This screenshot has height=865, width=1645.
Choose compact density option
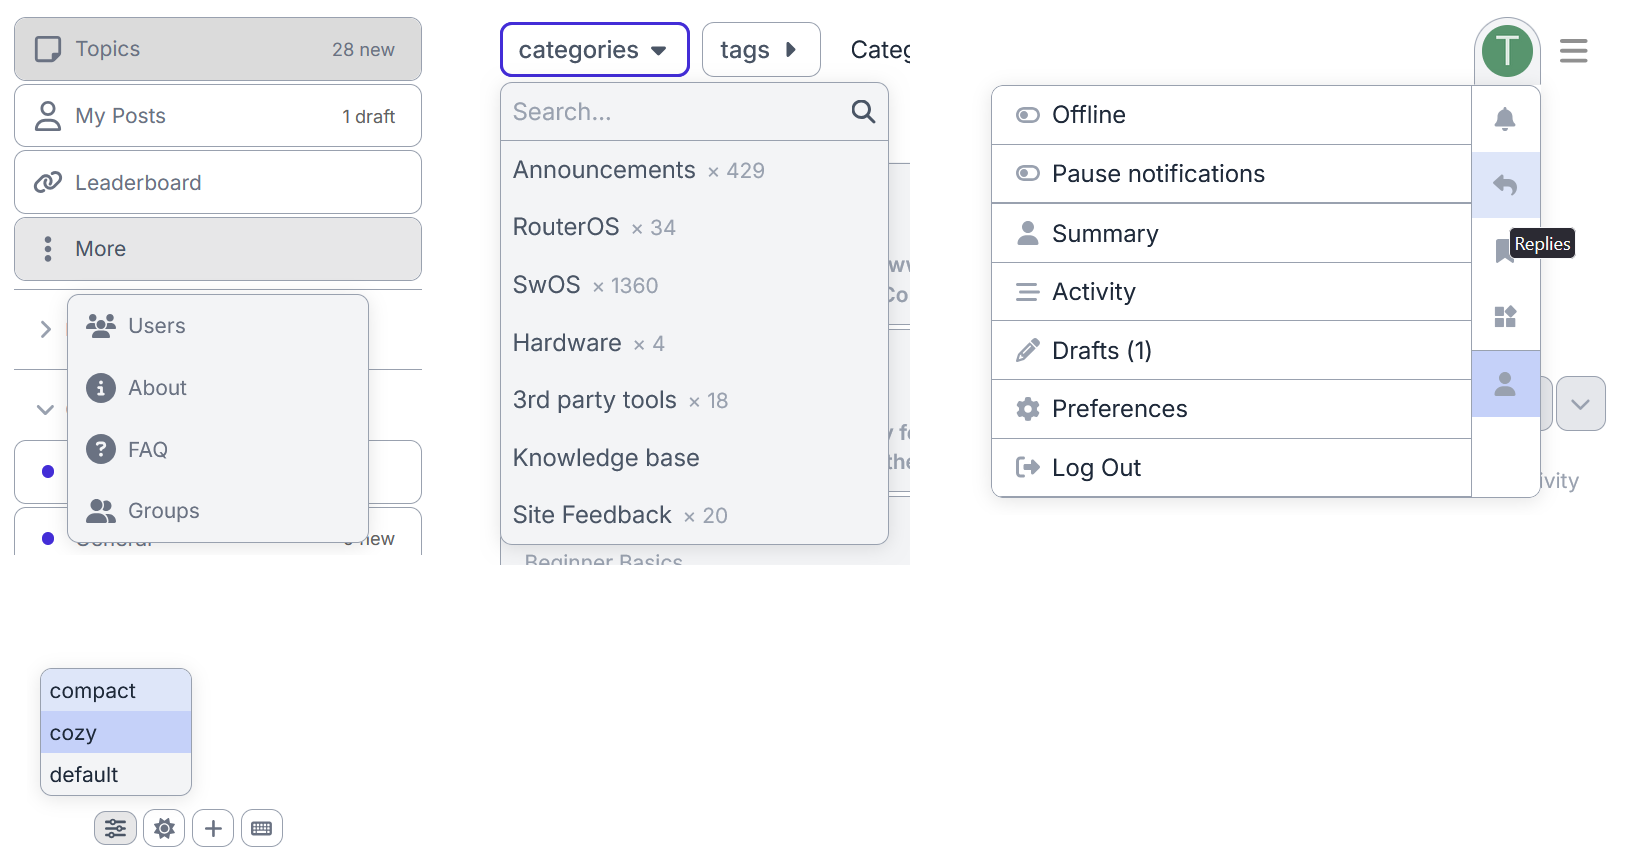93,691
